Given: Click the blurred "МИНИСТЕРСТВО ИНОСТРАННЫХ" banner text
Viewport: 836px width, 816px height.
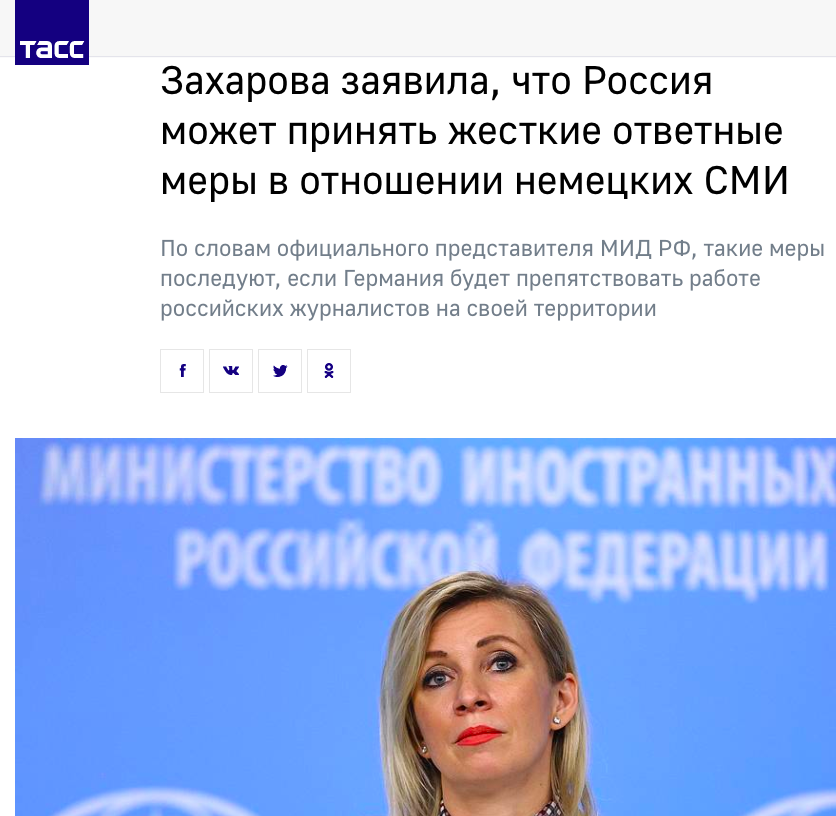Looking at the screenshot, I should (437, 475).
